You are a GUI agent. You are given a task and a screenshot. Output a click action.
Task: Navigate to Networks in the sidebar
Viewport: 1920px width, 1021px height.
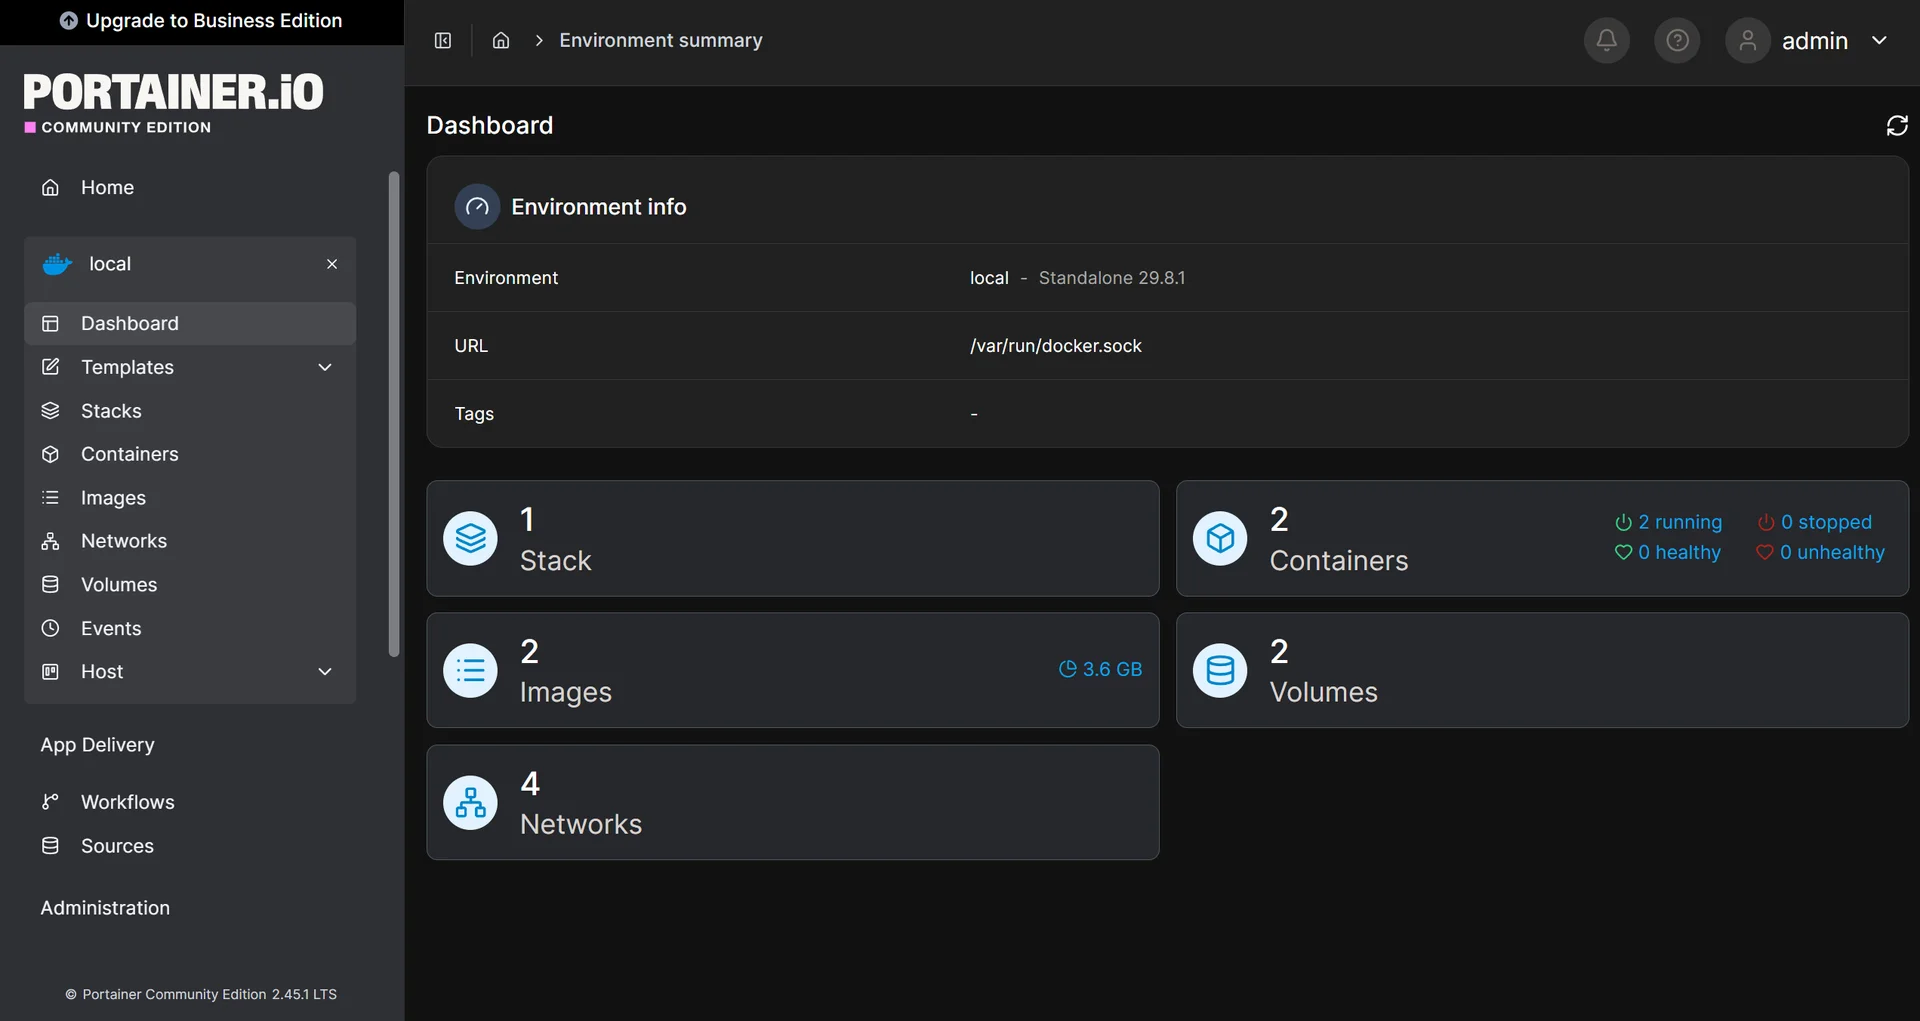tap(190, 541)
